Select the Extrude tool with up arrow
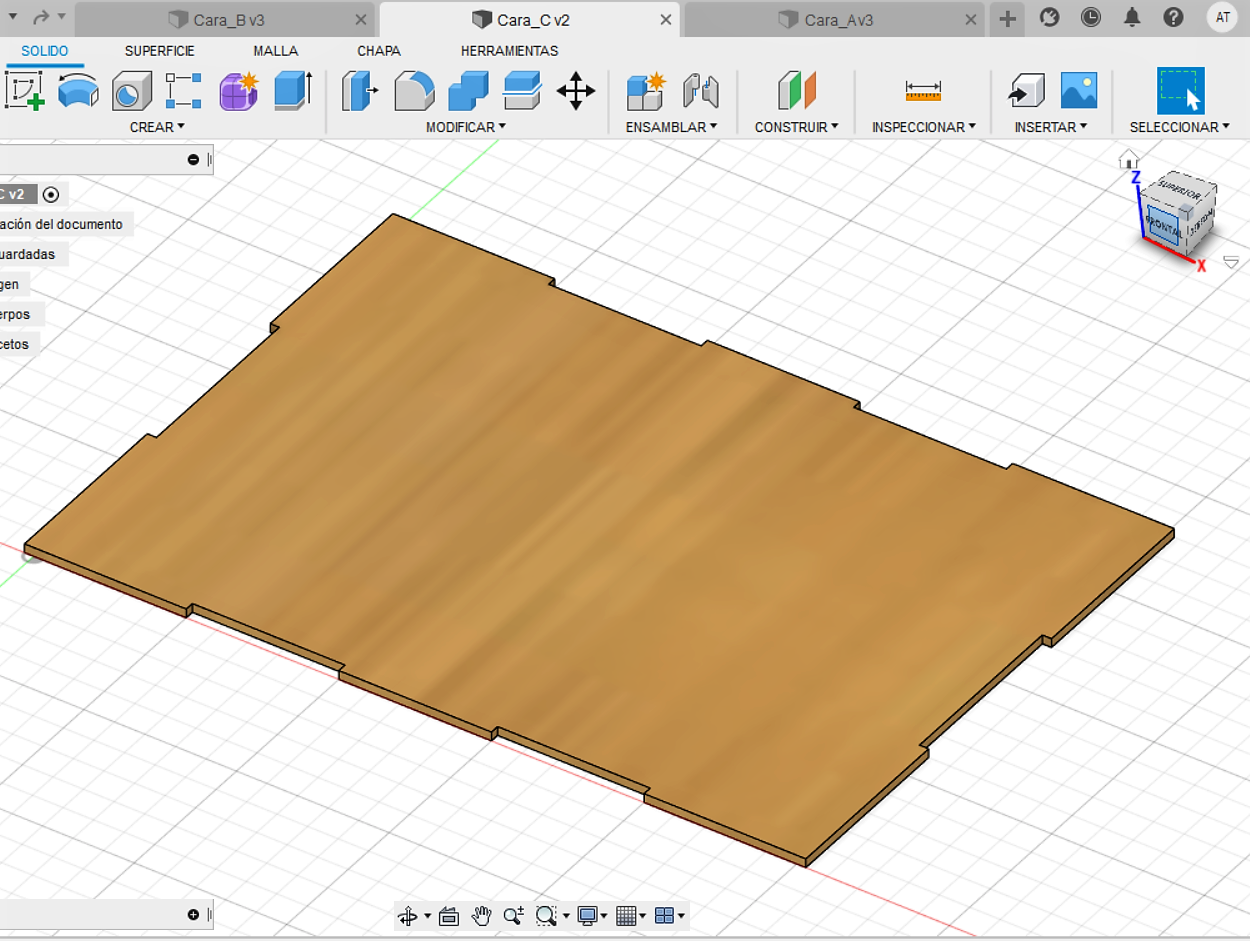The height and width of the screenshot is (941, 1250). click(x=293, y=90)
